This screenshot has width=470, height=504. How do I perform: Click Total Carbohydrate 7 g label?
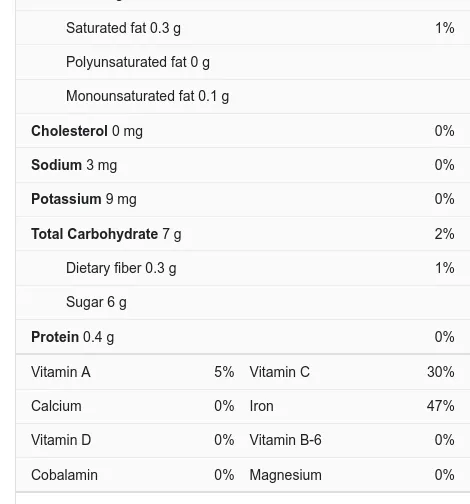[x=106, y=234]
